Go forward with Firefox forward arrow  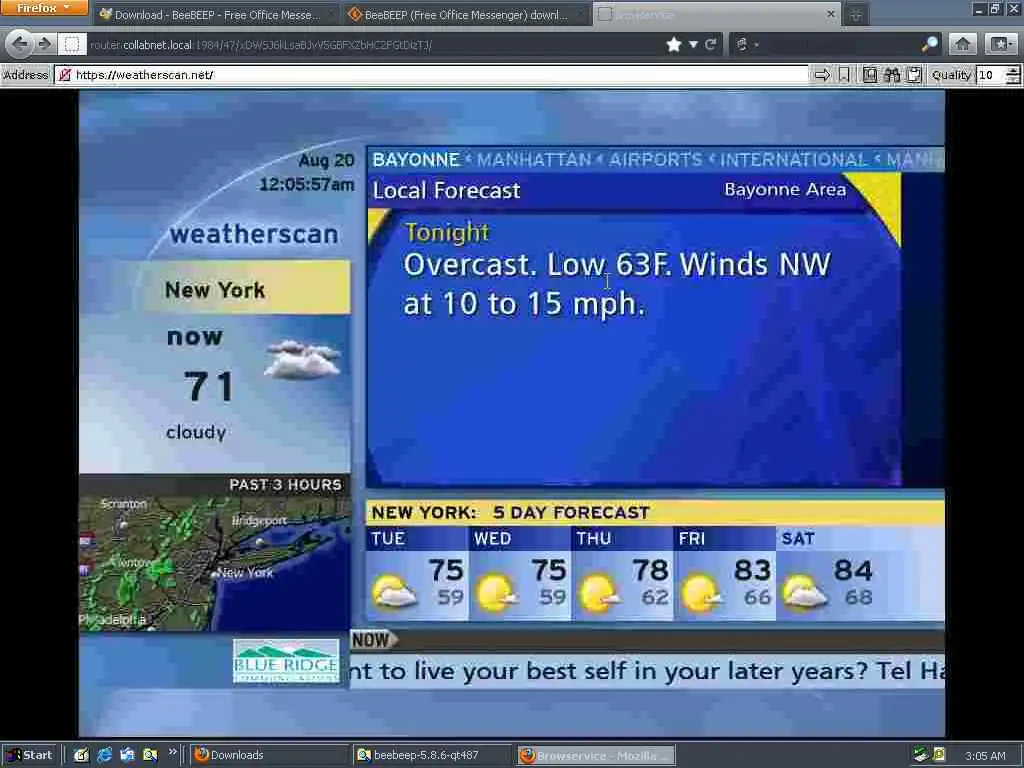tap(44, 44)
